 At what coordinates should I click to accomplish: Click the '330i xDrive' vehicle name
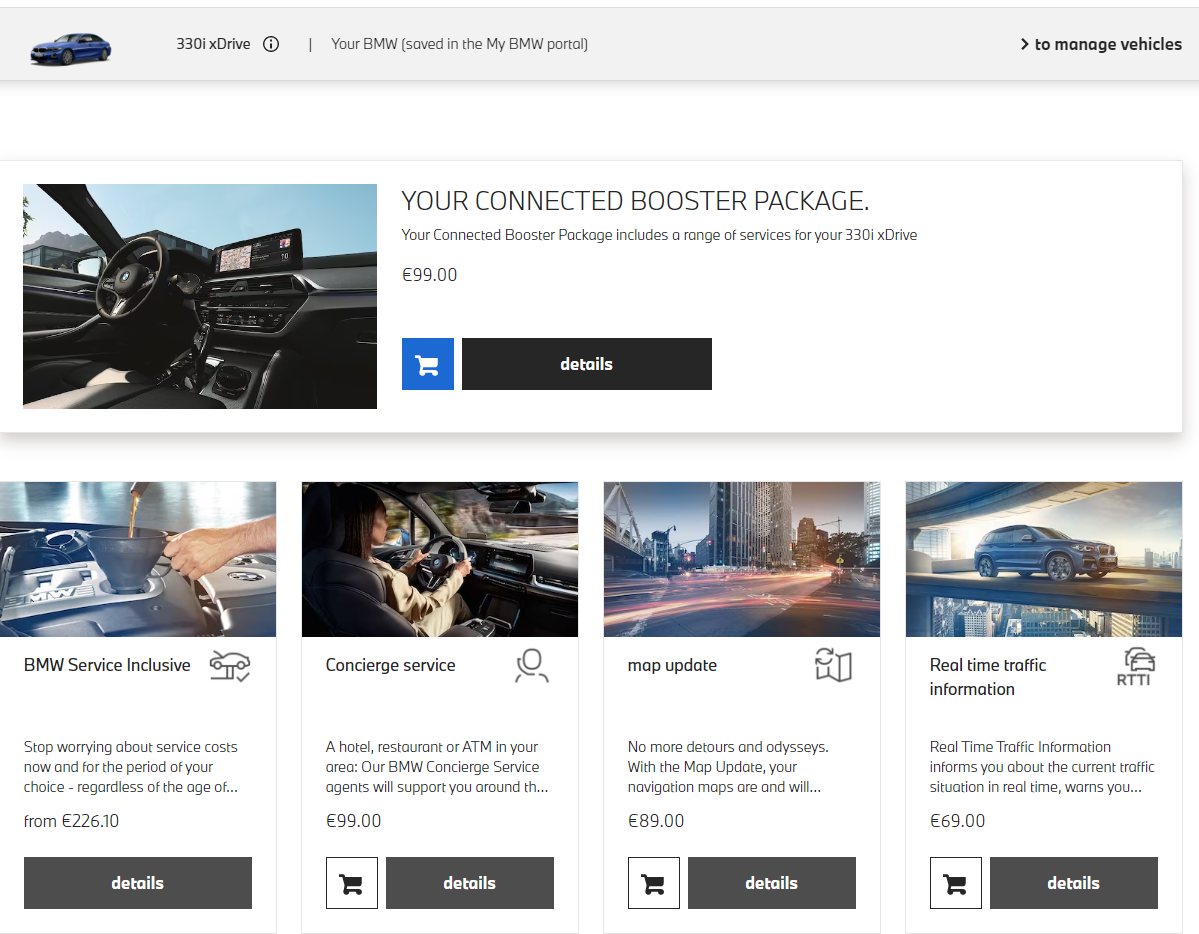[213, 44]
